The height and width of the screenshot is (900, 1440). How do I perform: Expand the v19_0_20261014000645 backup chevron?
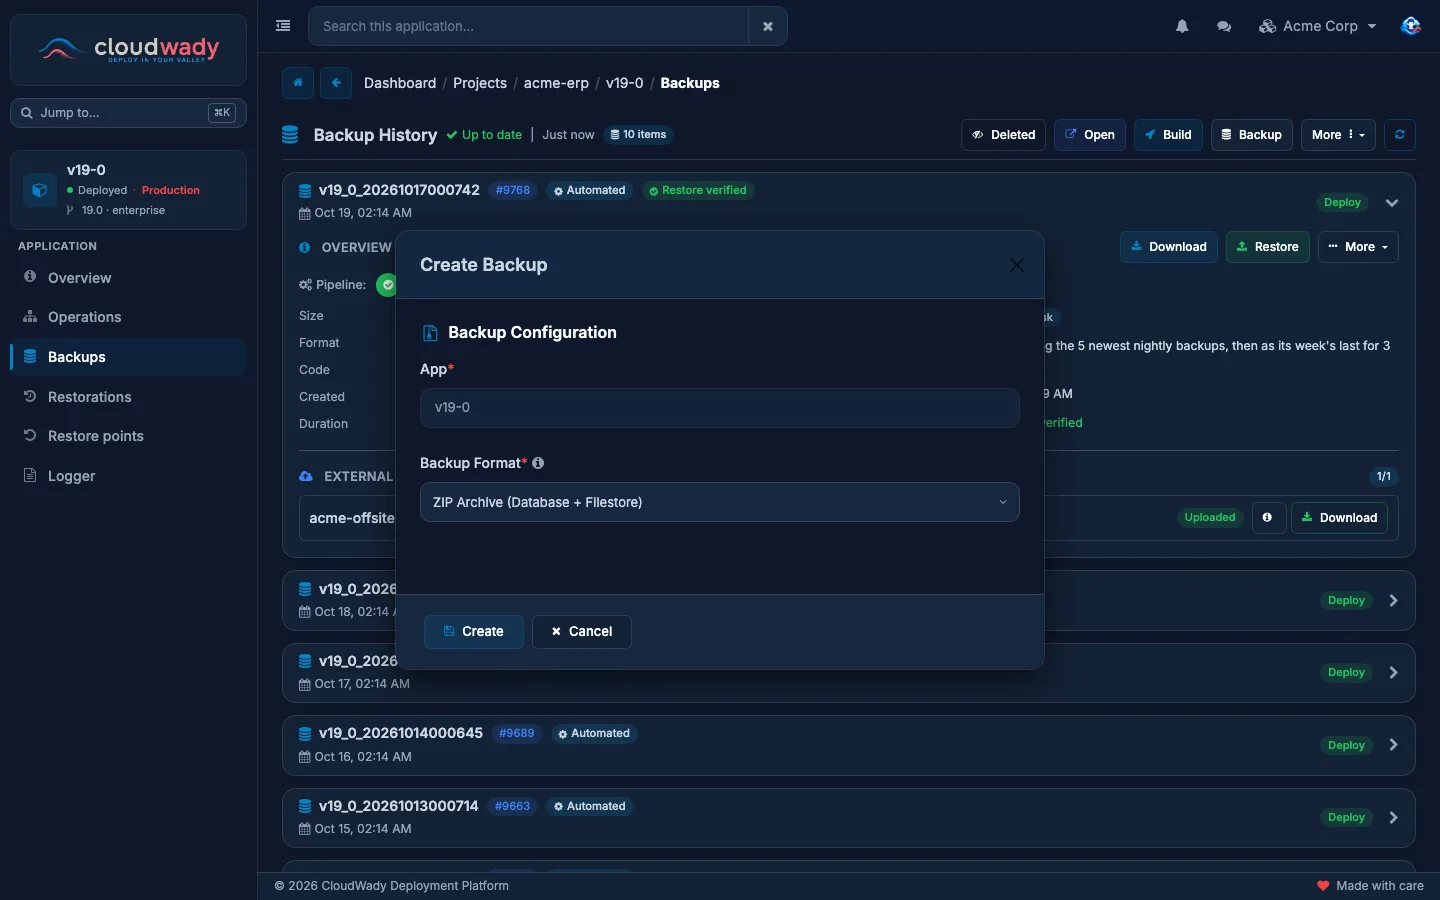[1393, 745]
